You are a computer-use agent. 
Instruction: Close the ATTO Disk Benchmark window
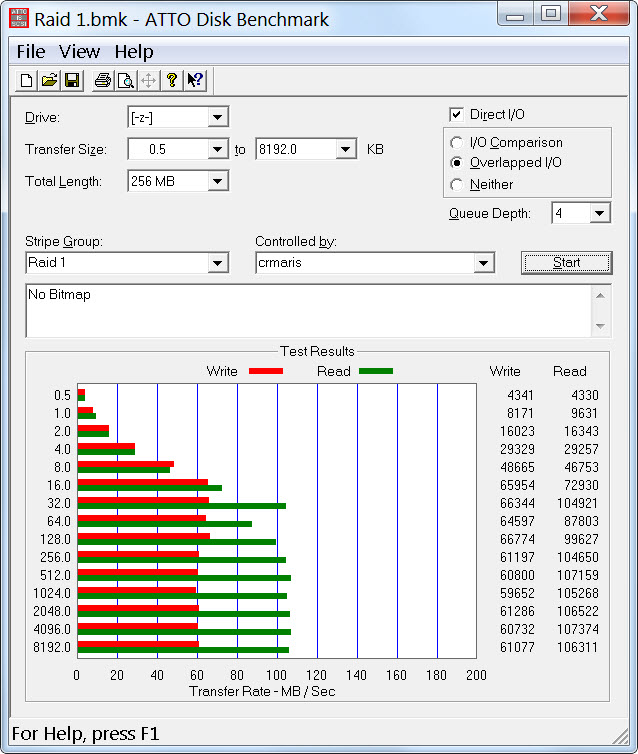[x=599, y=14]
